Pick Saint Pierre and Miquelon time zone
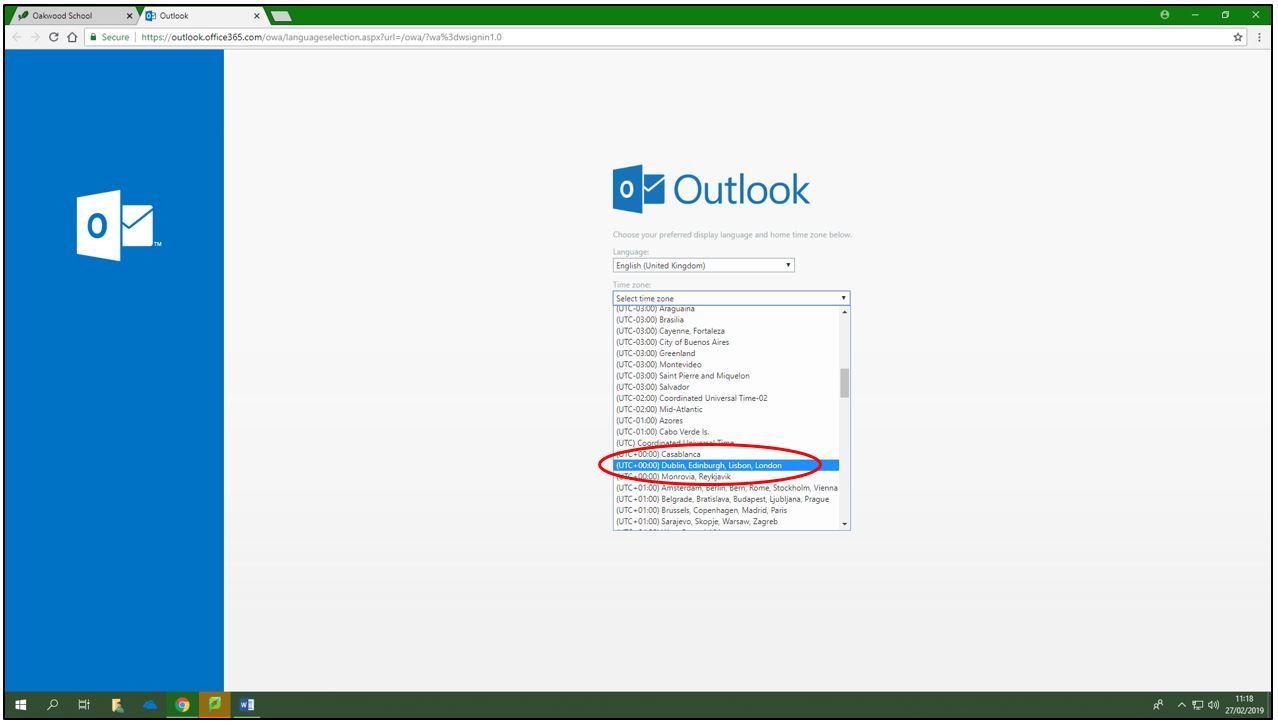The width and height of the screenshot is (1278, 726). pyautogui.click(x=726, y=376)
